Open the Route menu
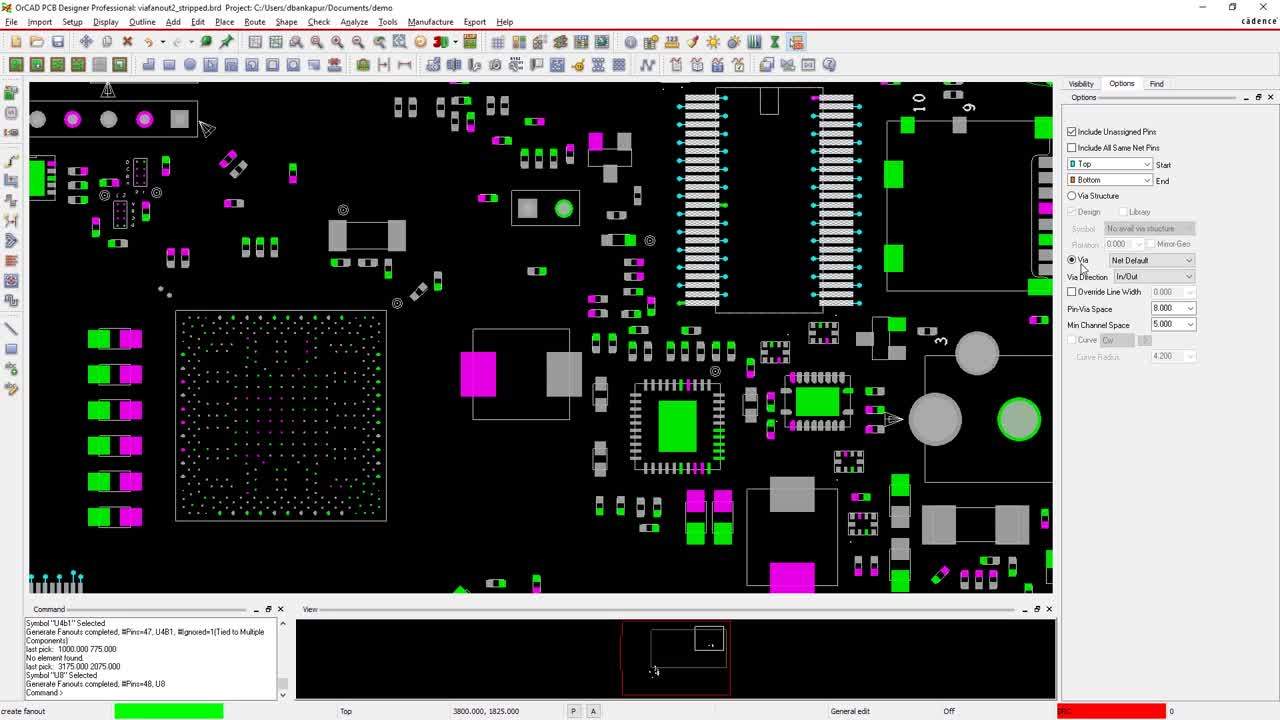The height and width of the screenshot is (720, 1280). pos(255,21)
